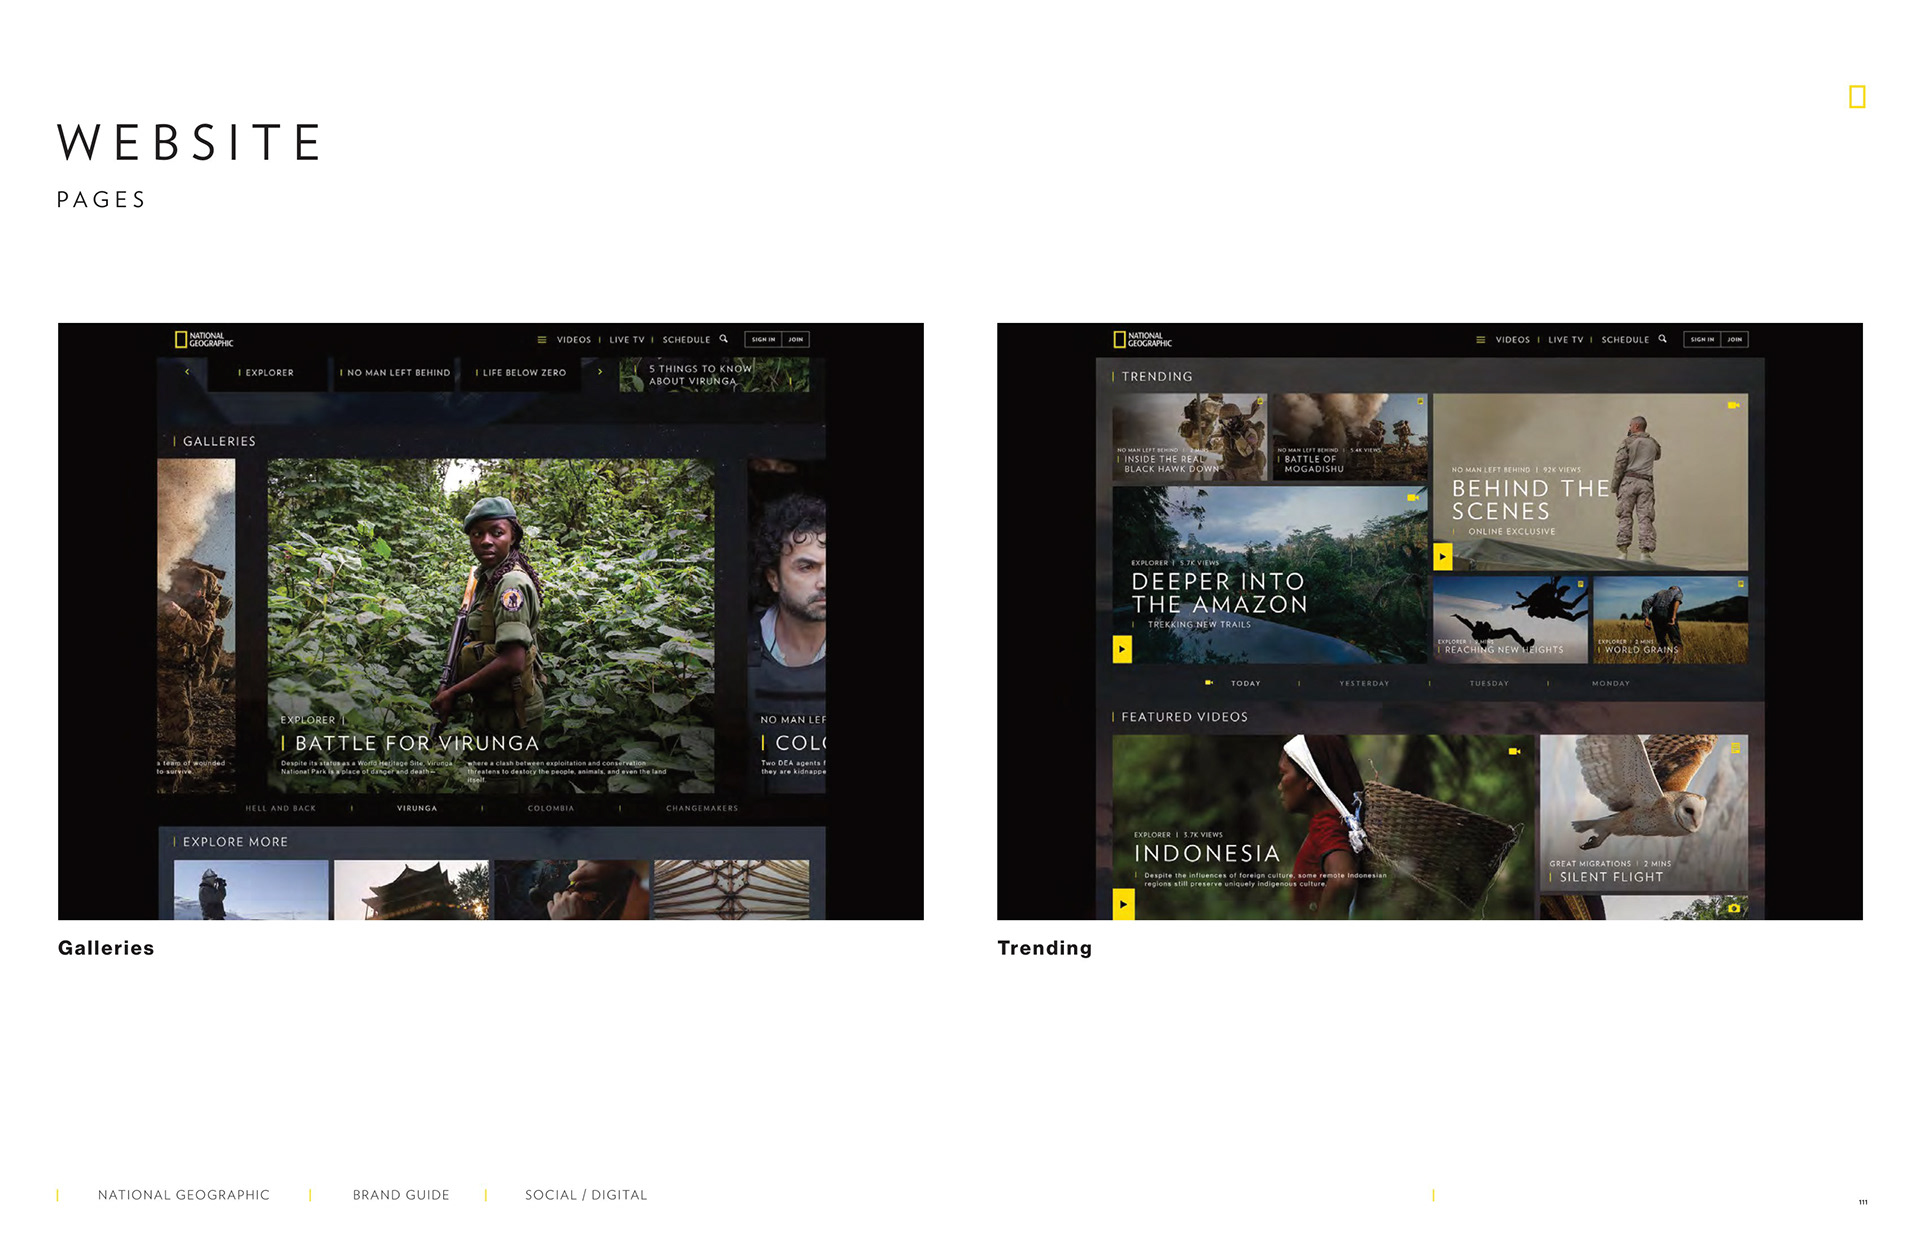
Task: Open the Life Below Zero tab
Action: (x=524, y=373)
